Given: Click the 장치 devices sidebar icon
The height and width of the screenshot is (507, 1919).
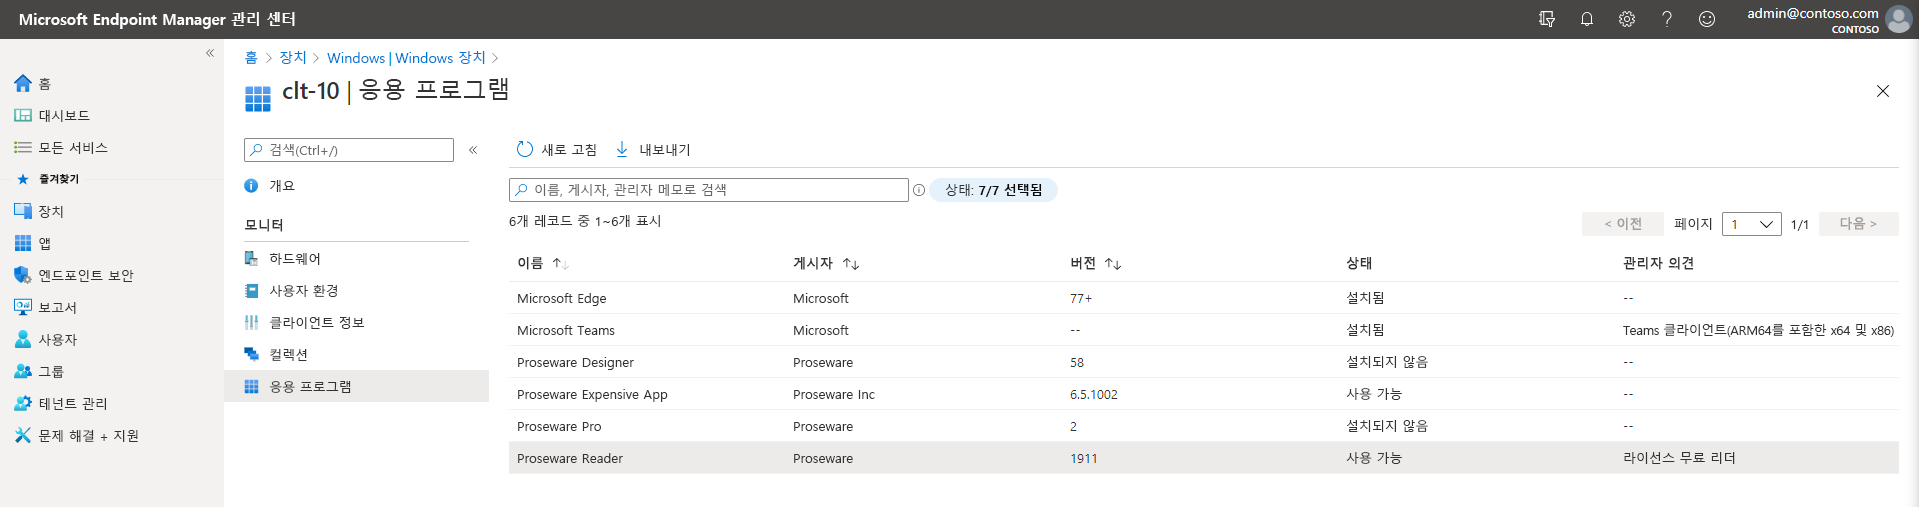Looking at the screenshot, I should tap(23, 211).
